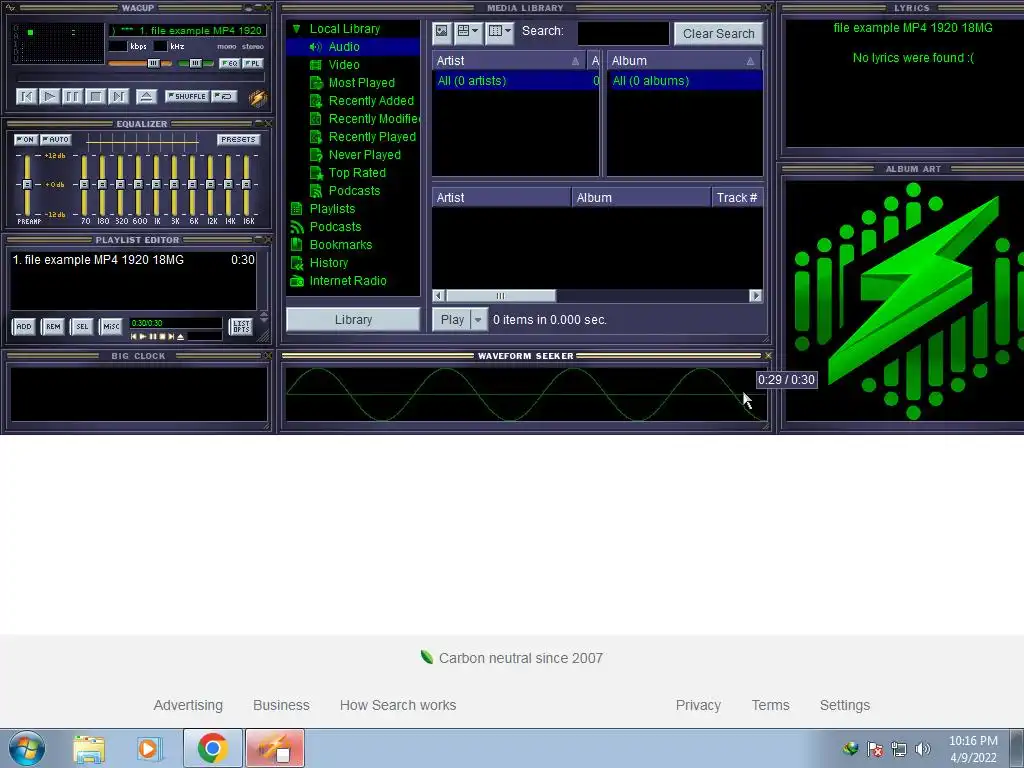The height and width of the screenshot is (768, 1024).
Task: Click mini eject button in Playlist Editor
Action: tap(181, 336)
